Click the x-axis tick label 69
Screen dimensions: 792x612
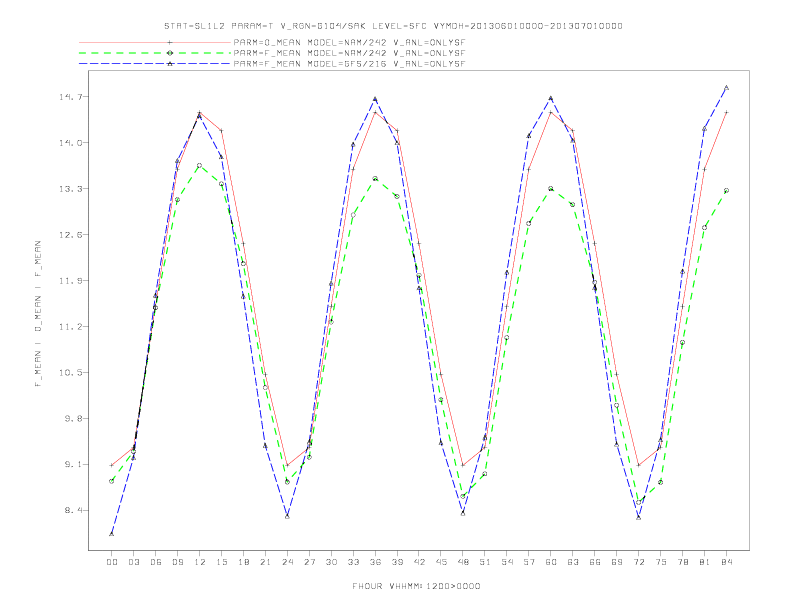click(x=617, y=562)
